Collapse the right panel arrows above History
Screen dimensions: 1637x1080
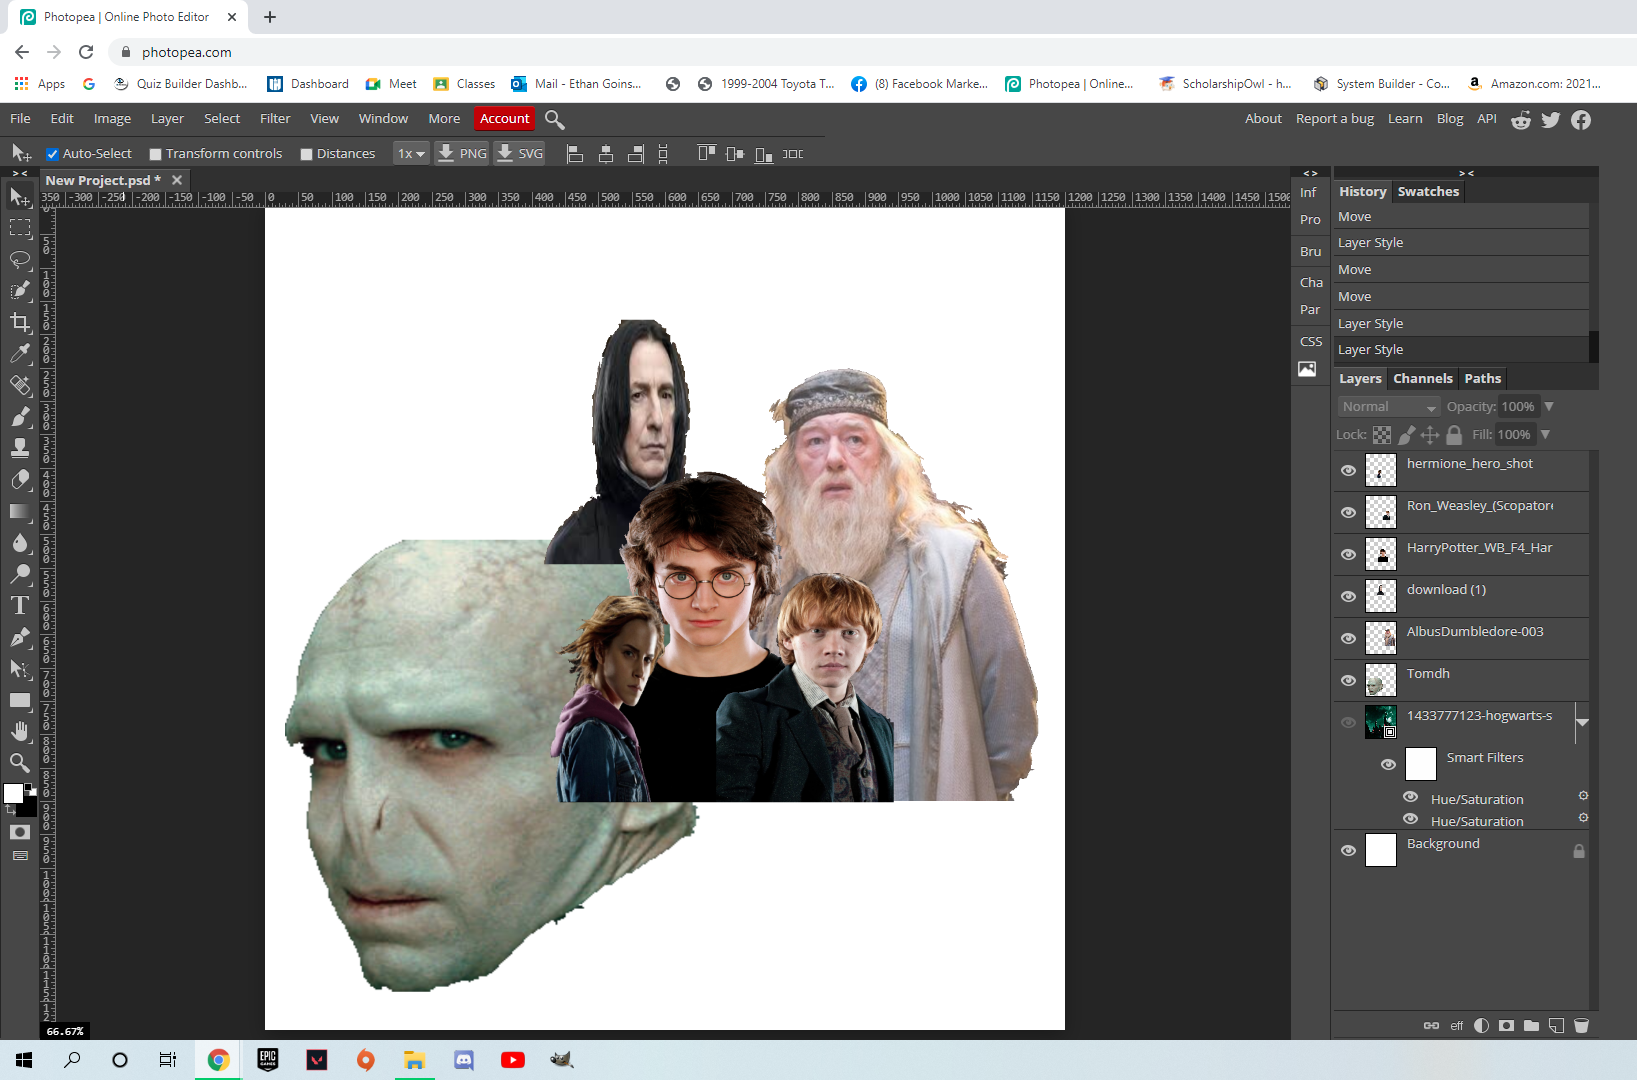pos(1466,173)
